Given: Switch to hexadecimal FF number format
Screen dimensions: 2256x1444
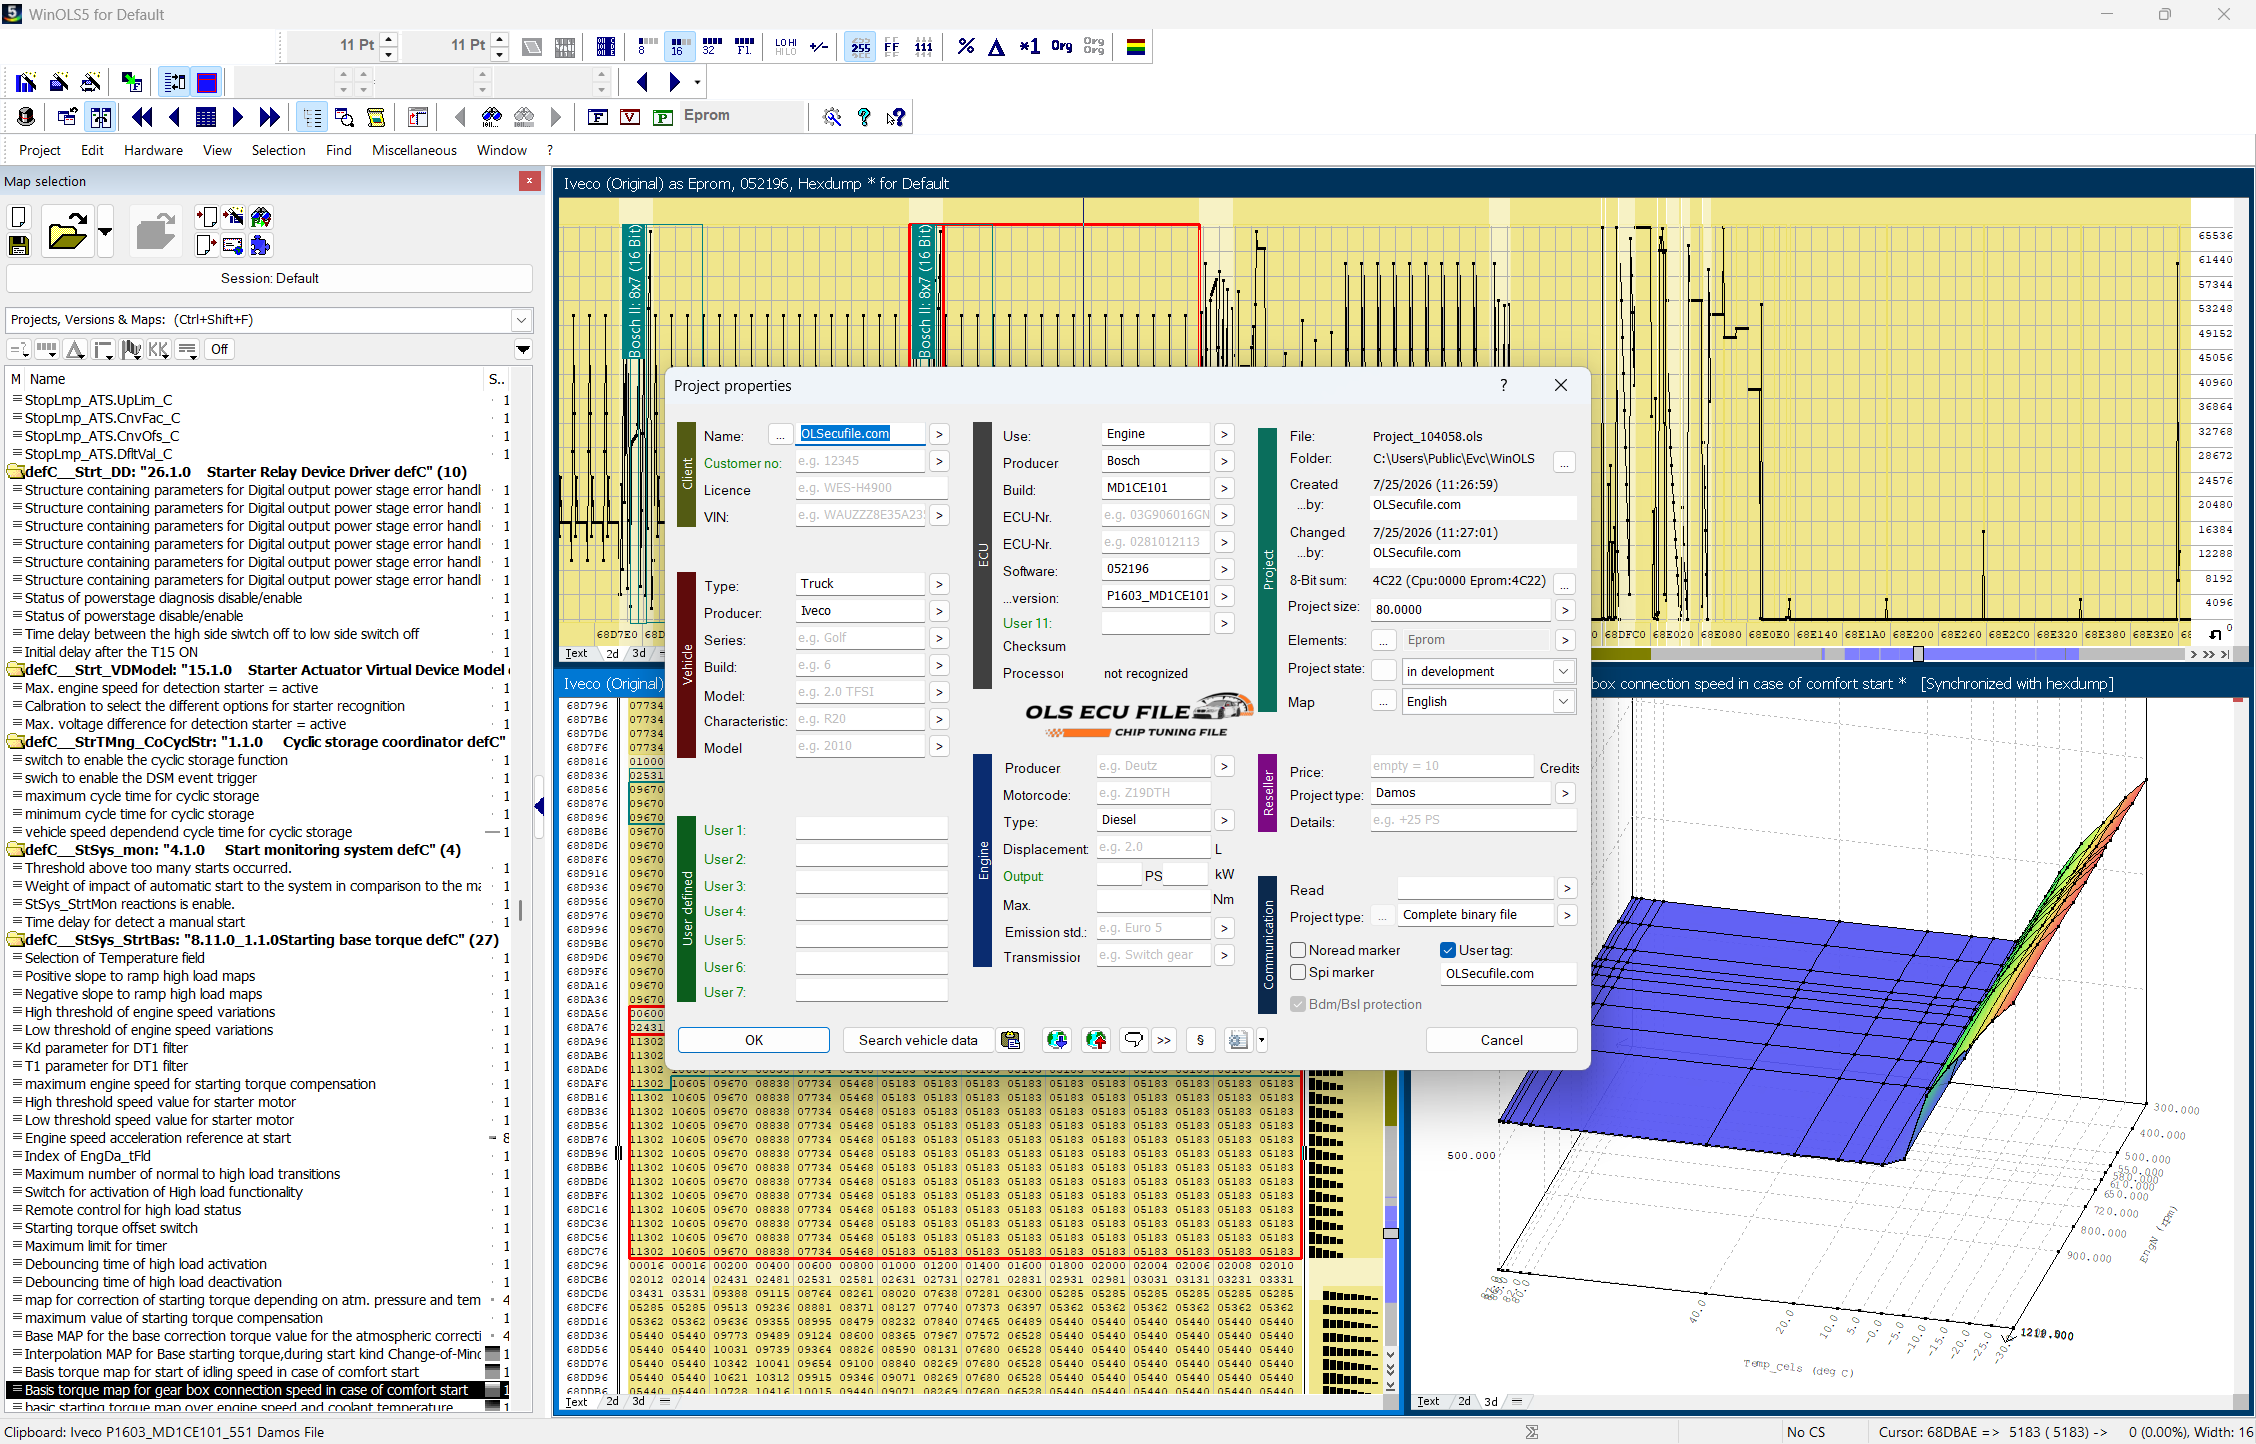Looking at the screenshot, I should (x=892, y=46).
